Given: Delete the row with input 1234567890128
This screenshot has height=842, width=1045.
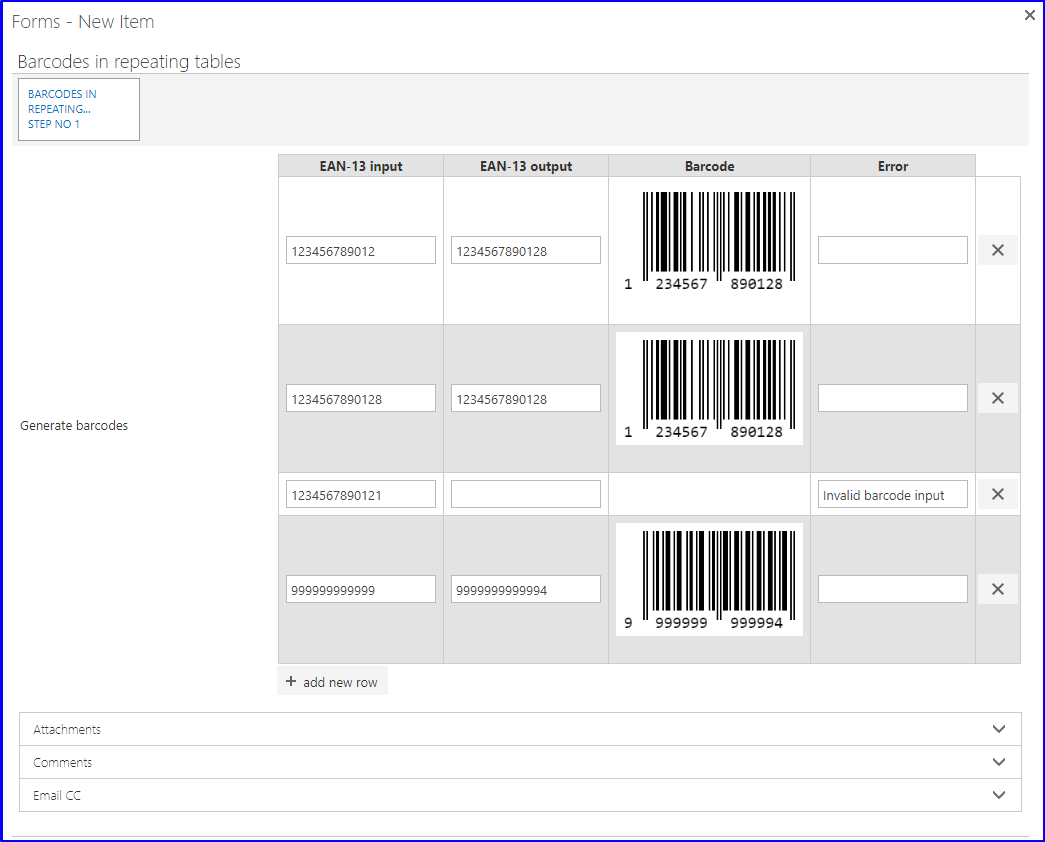Looking at the screenshot, I should 998,398.
